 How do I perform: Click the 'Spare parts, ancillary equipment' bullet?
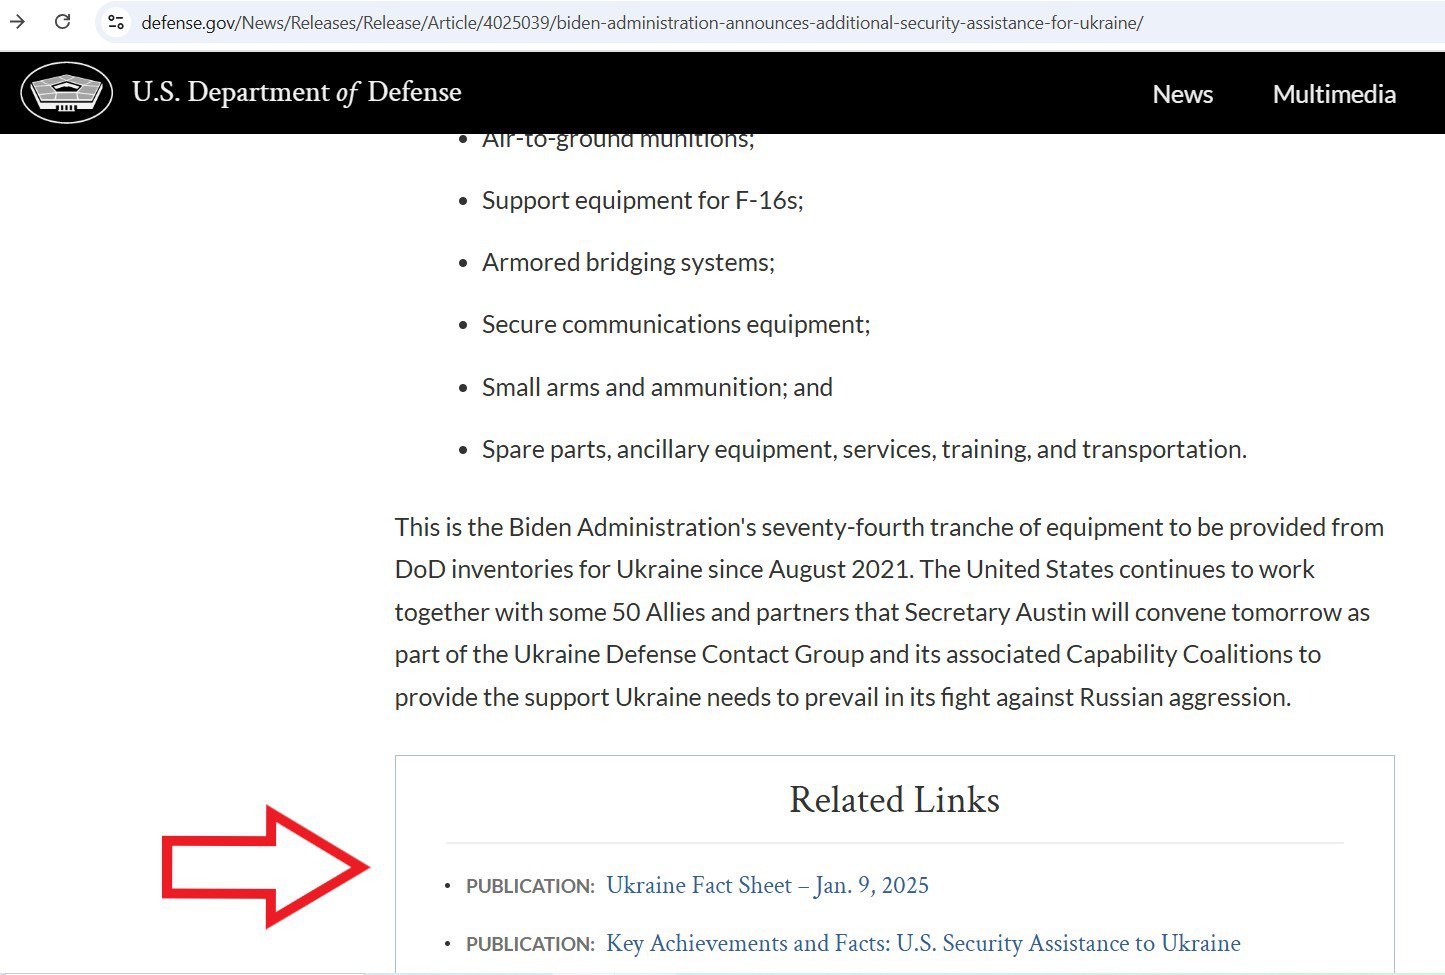pyautogui.click(x=864, y=450)
